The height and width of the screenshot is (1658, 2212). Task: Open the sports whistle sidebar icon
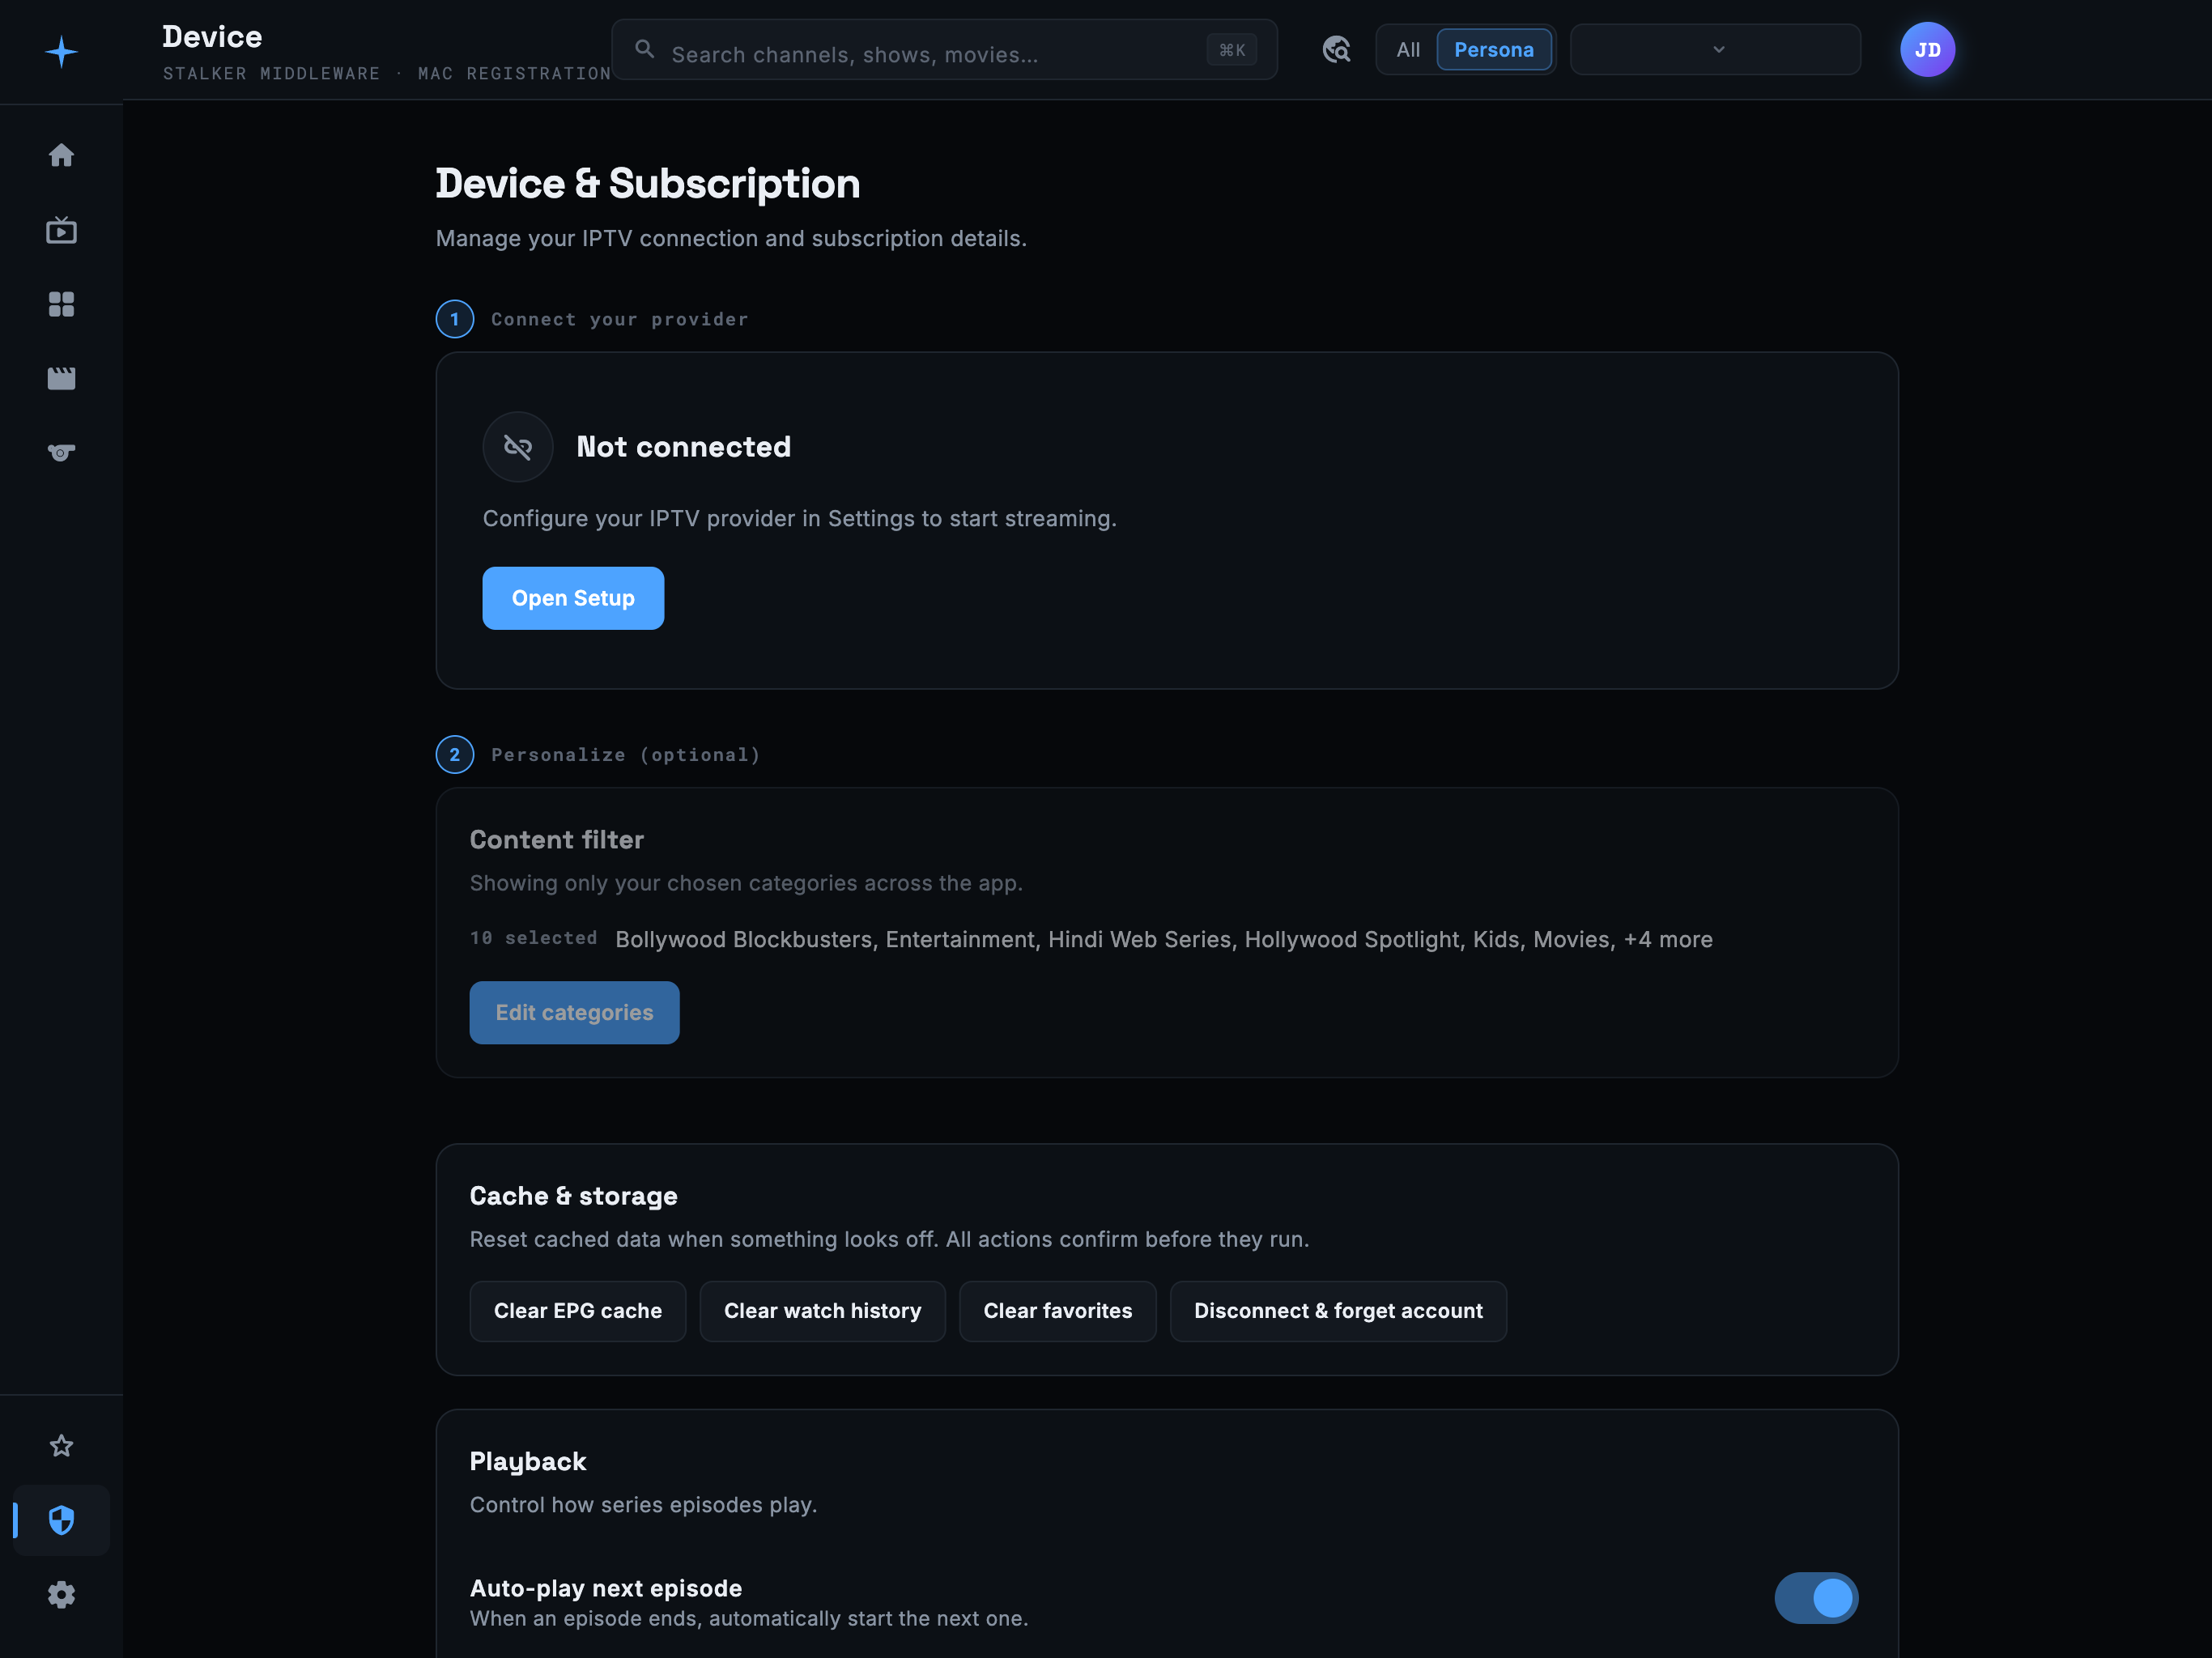61,452
